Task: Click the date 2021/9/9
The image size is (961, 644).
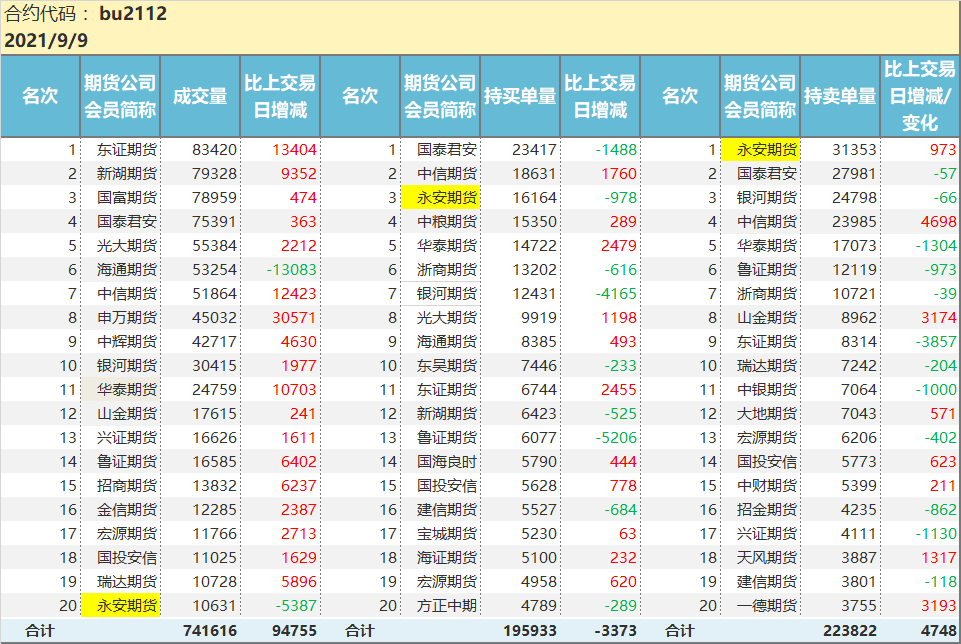Action: point(46,40)
